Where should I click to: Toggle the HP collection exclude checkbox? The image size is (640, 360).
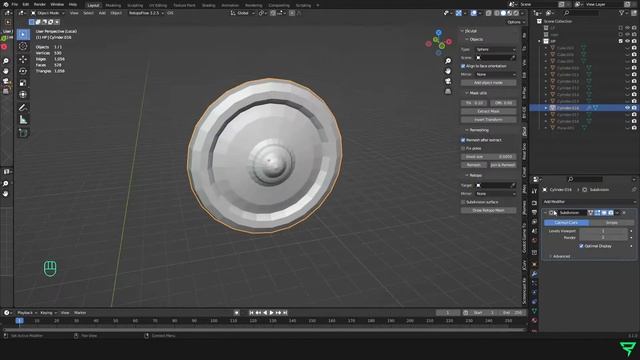point(621,41)
